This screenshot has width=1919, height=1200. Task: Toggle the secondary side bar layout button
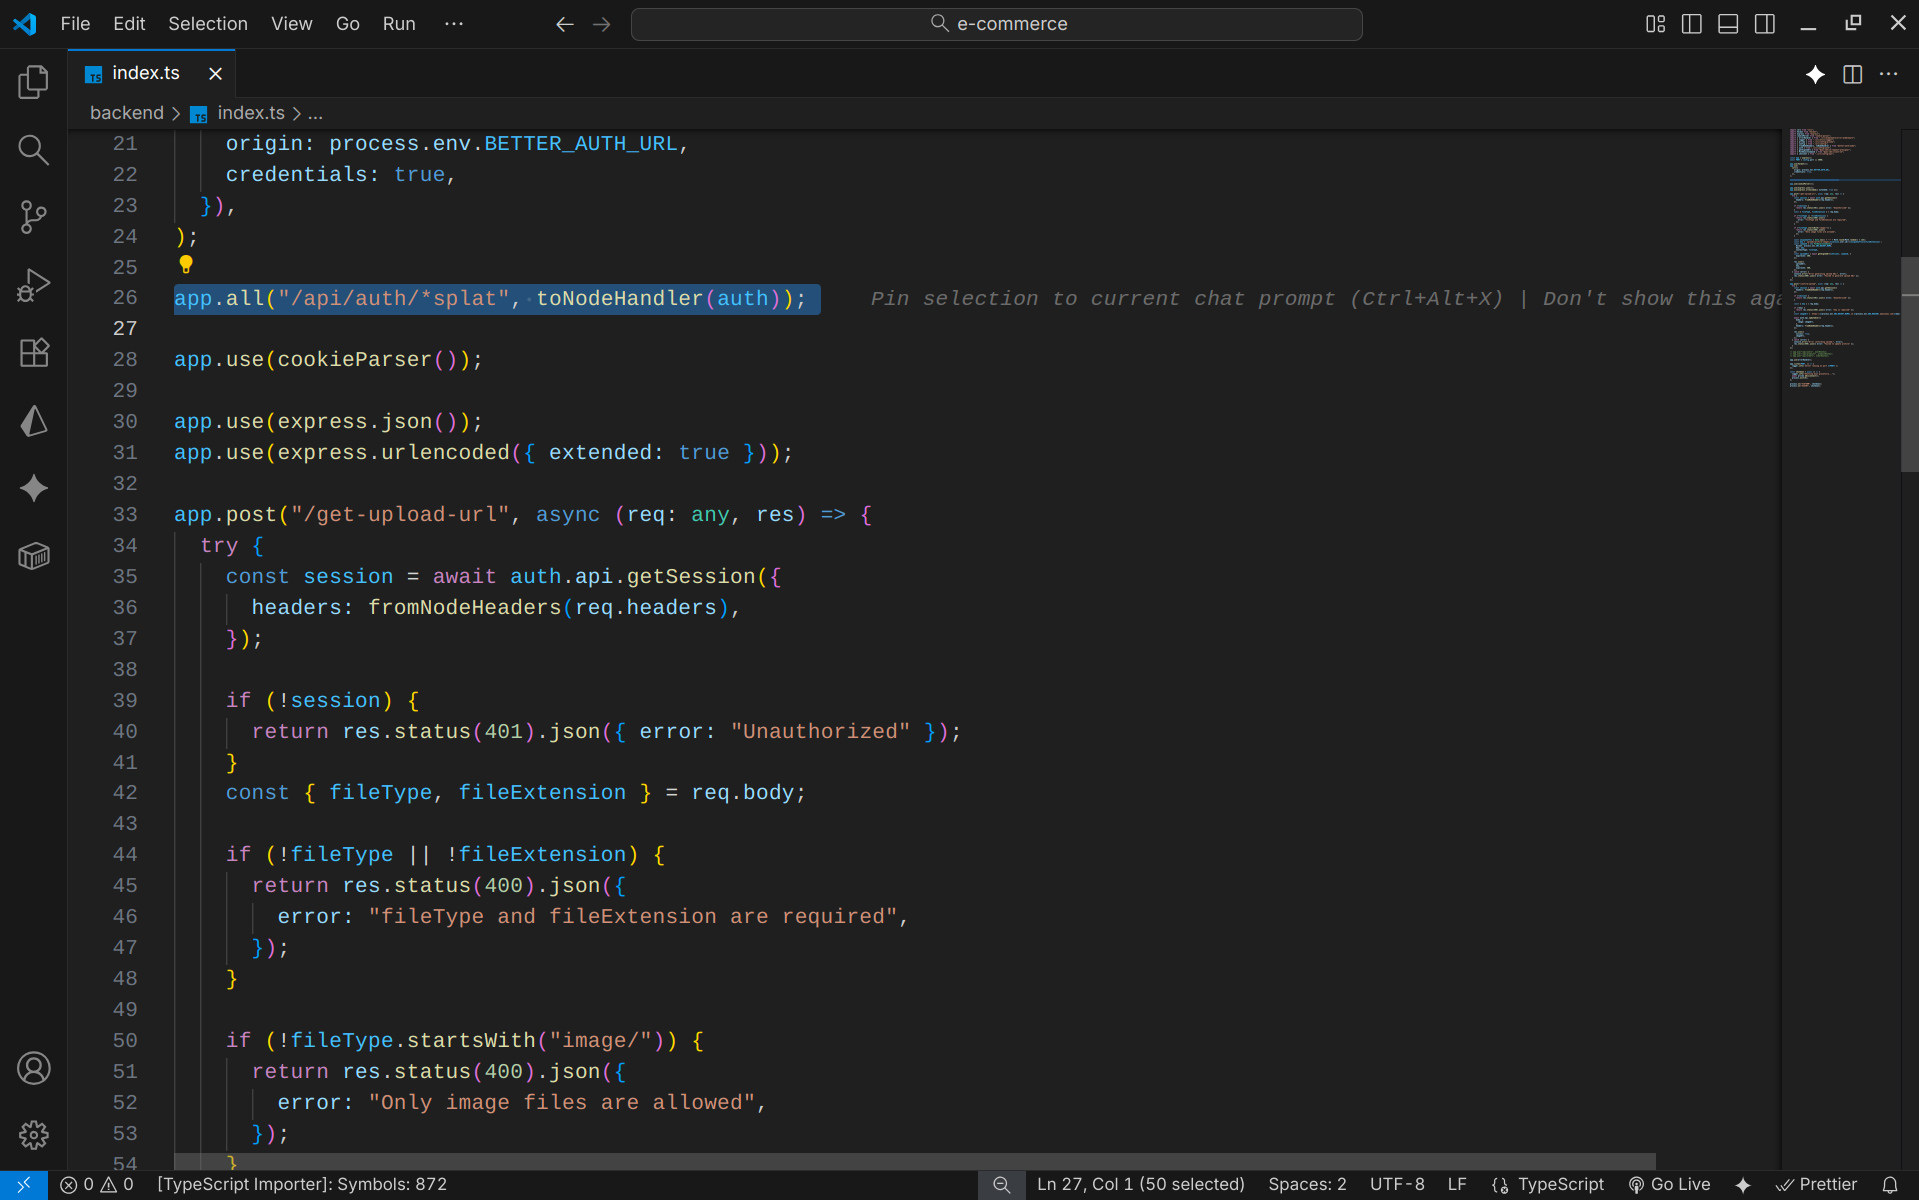1765,24
